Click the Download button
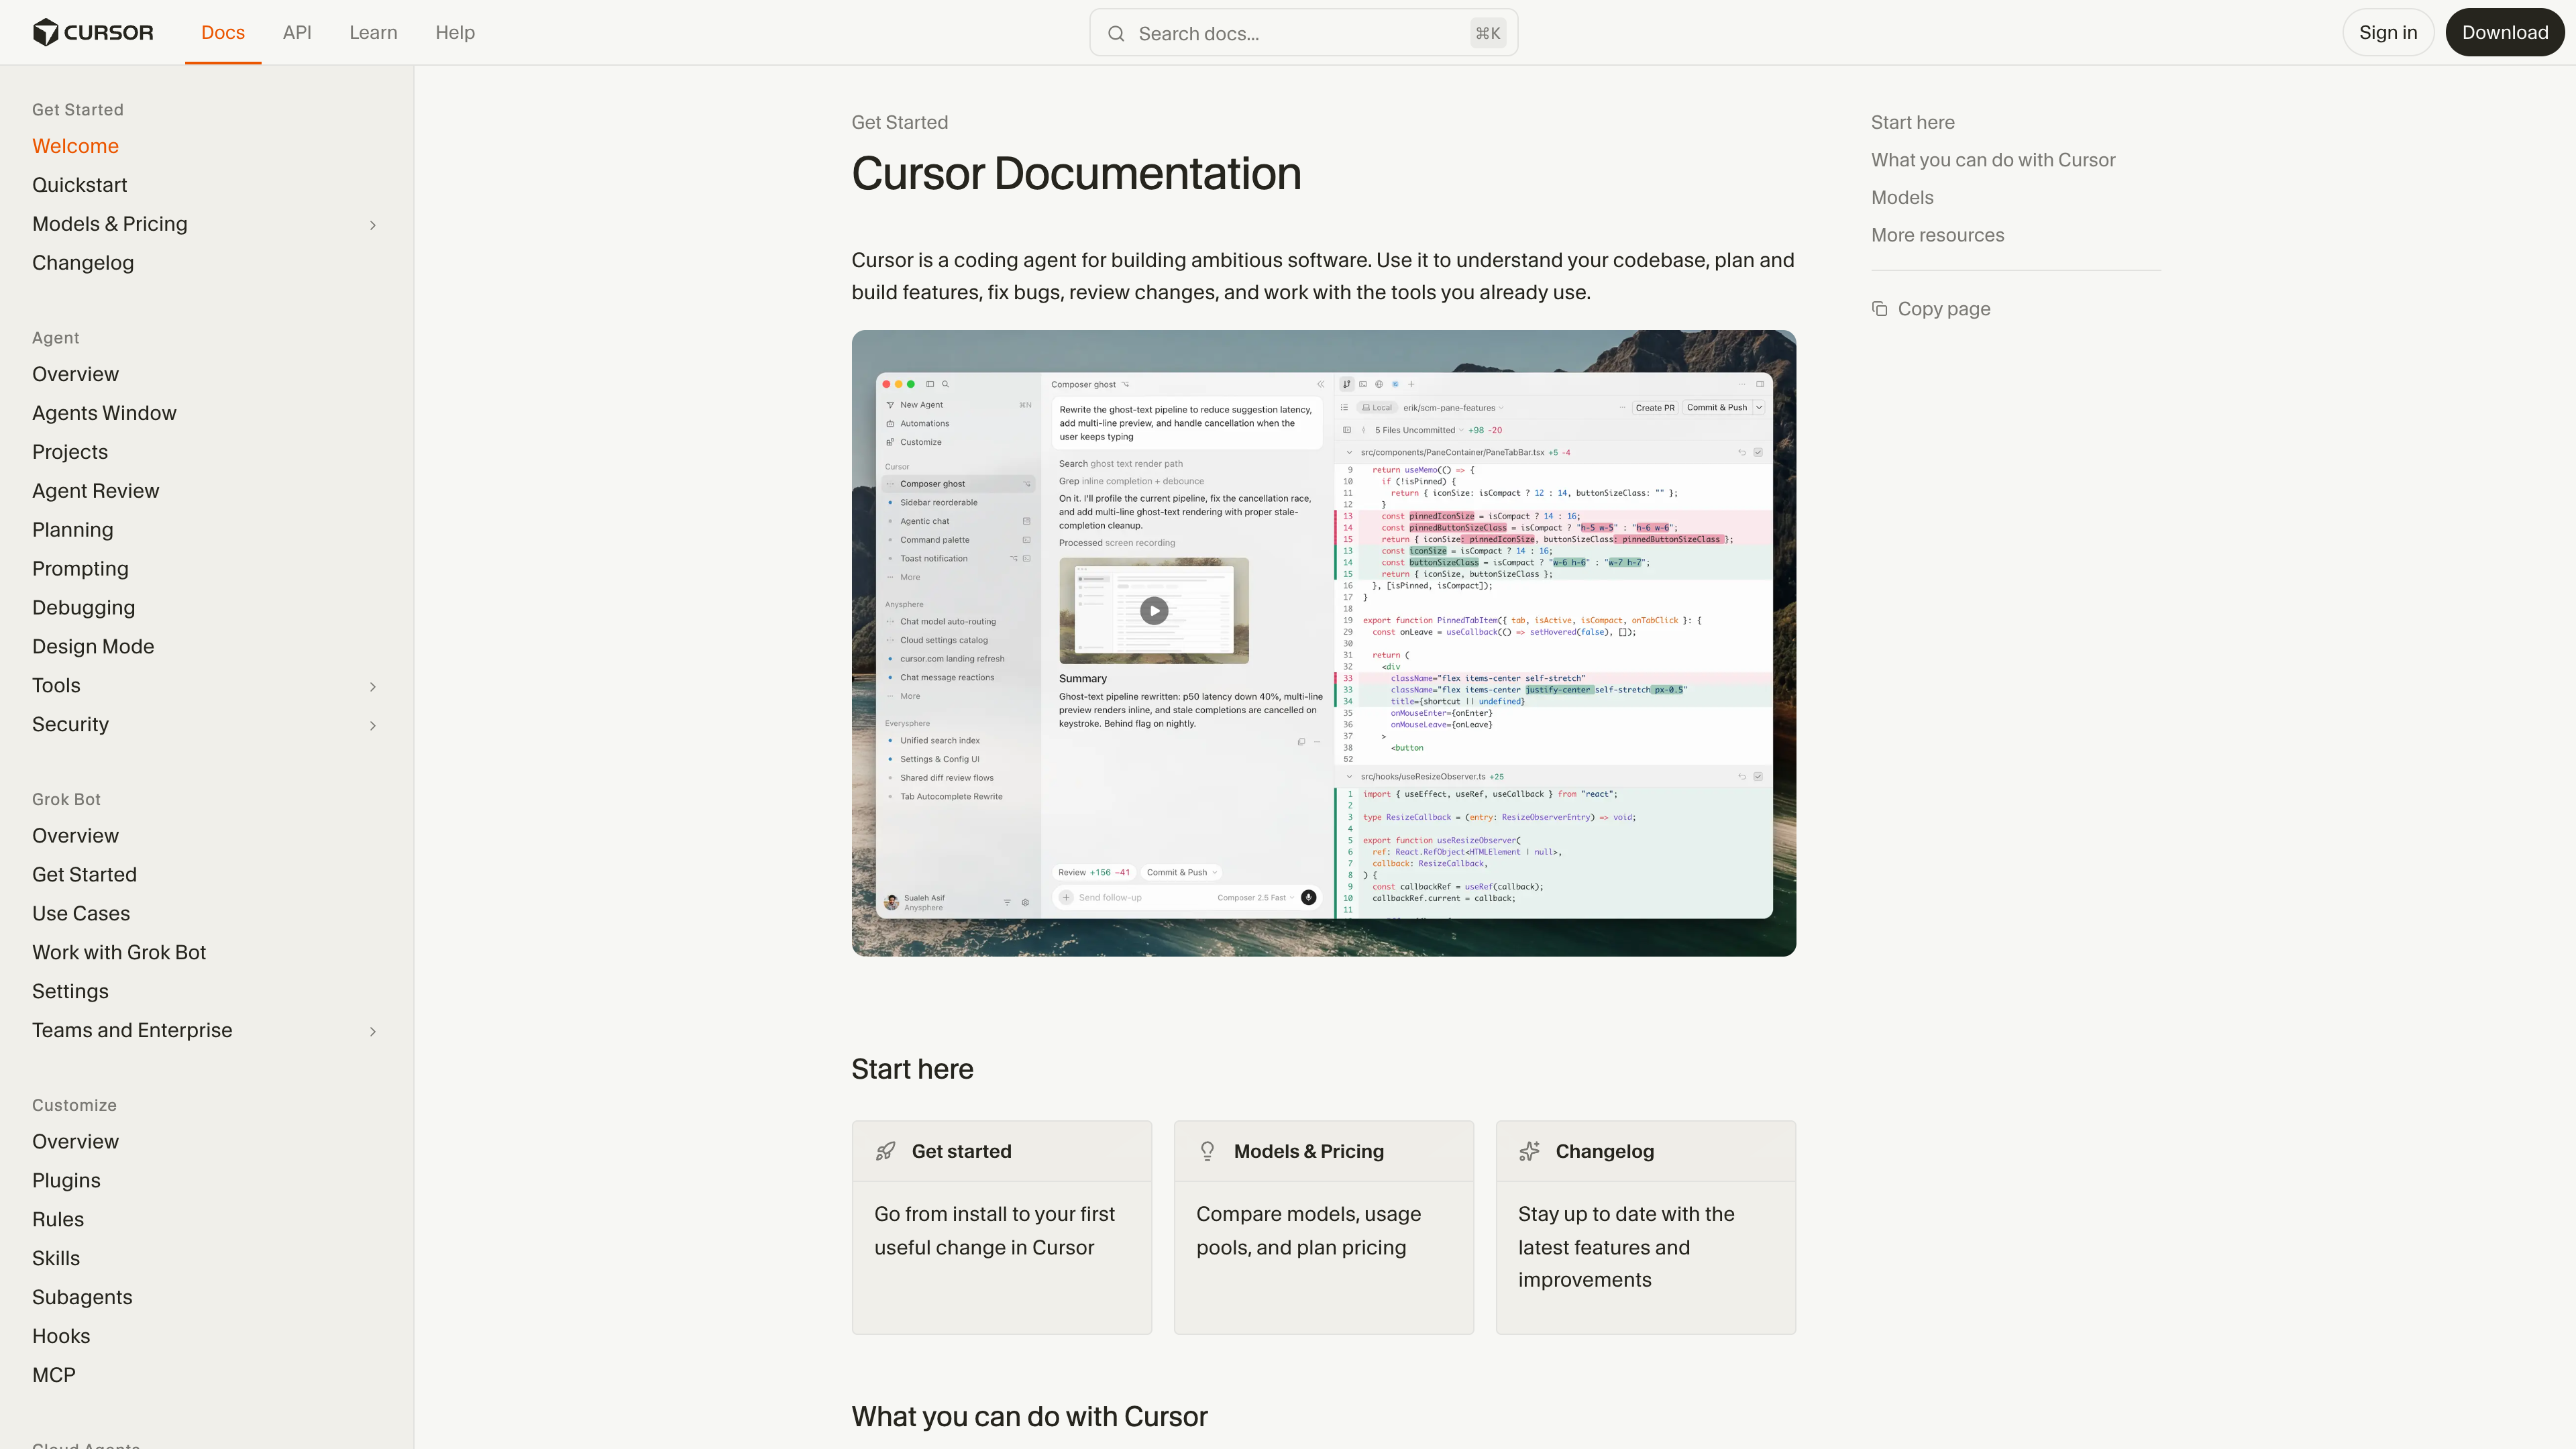Image resolution: width=2576 pixels, height=1449 pixels. 2504,32
